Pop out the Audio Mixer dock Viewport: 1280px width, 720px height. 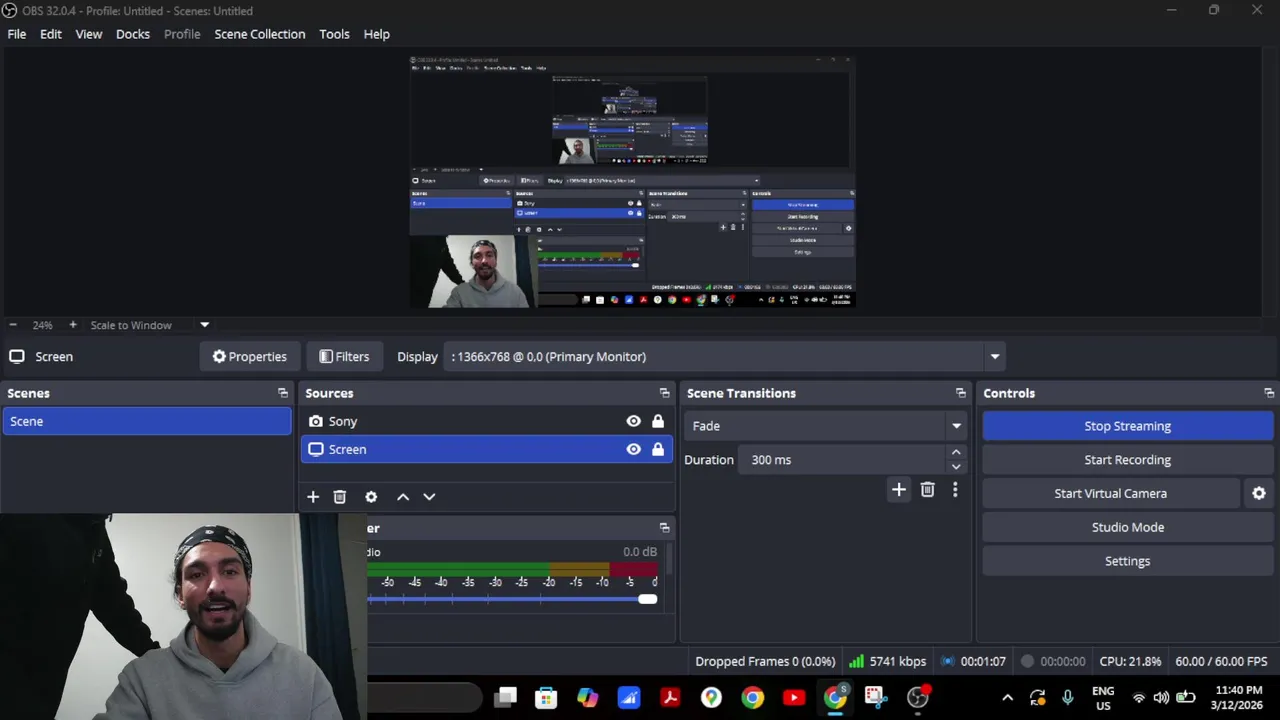tap(664, 528)
